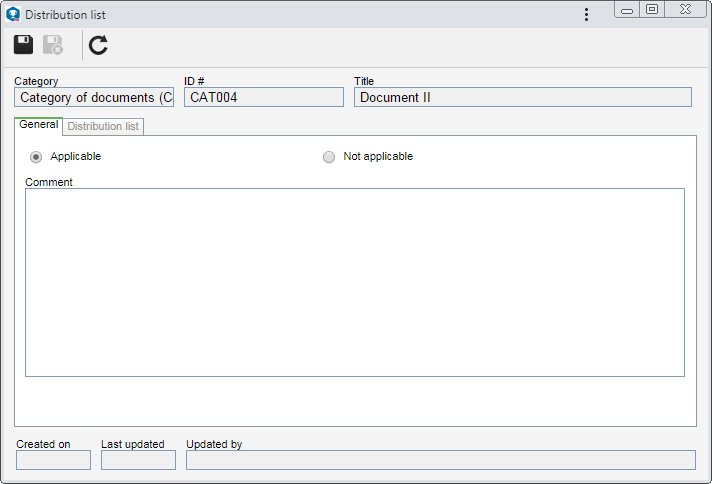The width and height of the screenshot is (712, 484).
Task: Select the Not applicable radio button
Action: point(329,157)
